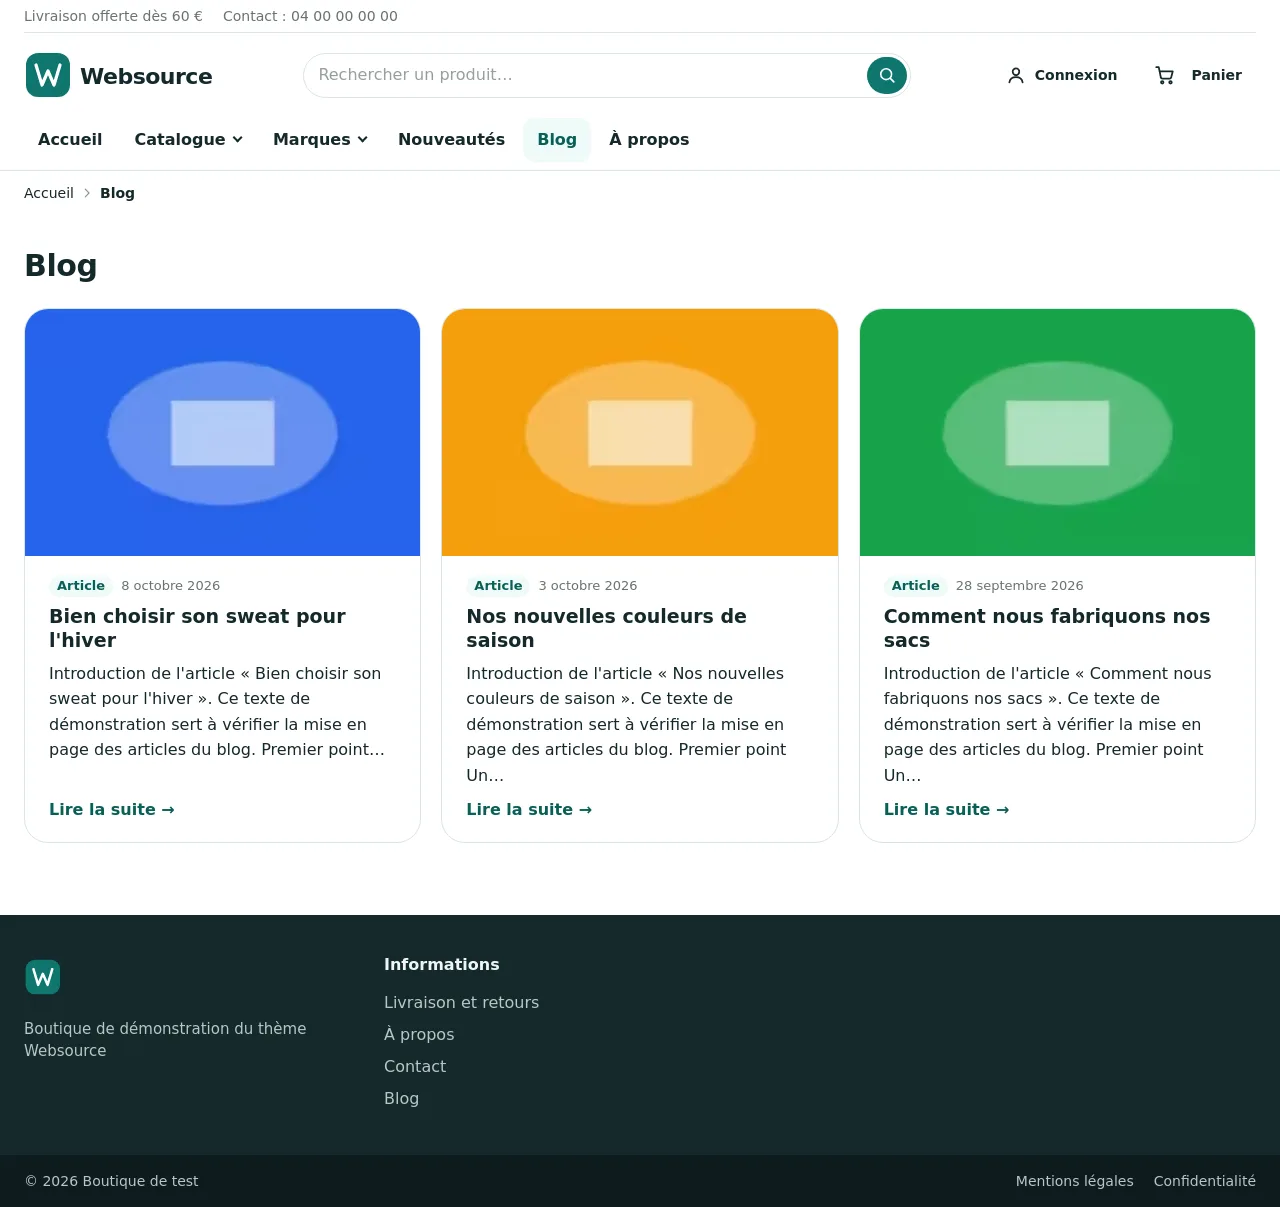The height and width of the screenshot is (1207, 1280).
Task: Open the Mentions légales link
Action: pos(1075,1181)
